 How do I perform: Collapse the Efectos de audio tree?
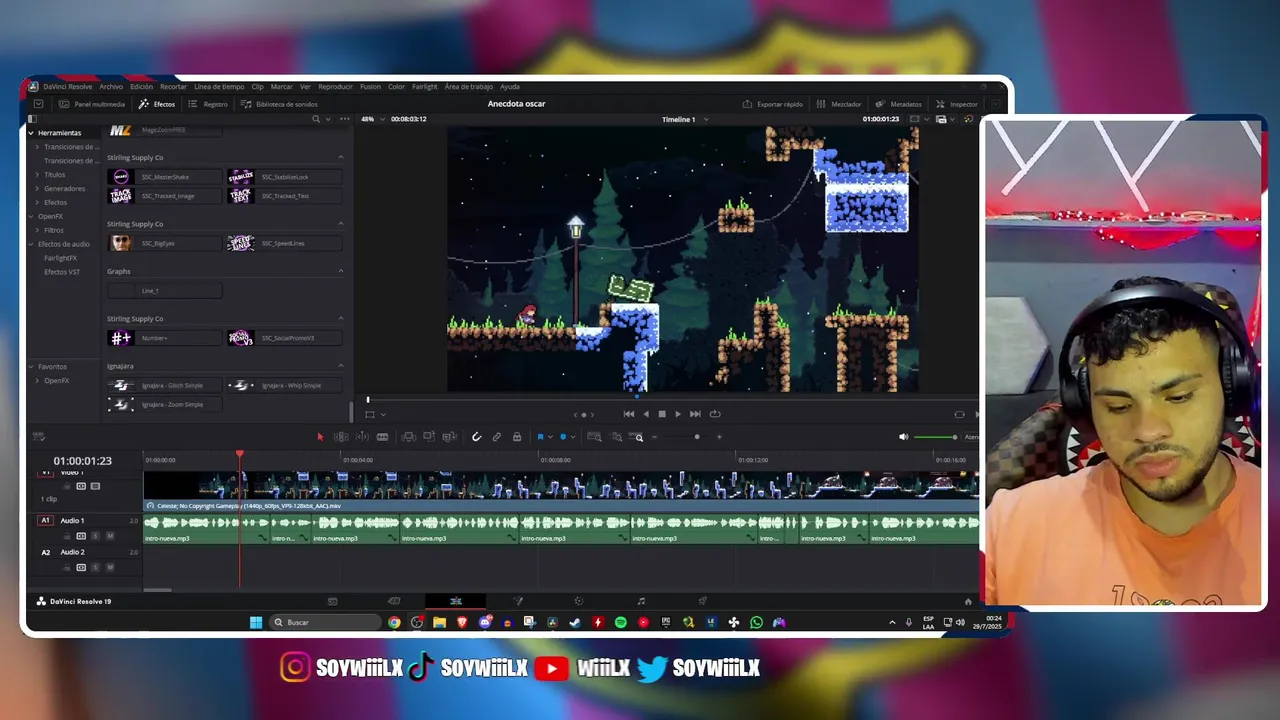(x=31, y=244)
